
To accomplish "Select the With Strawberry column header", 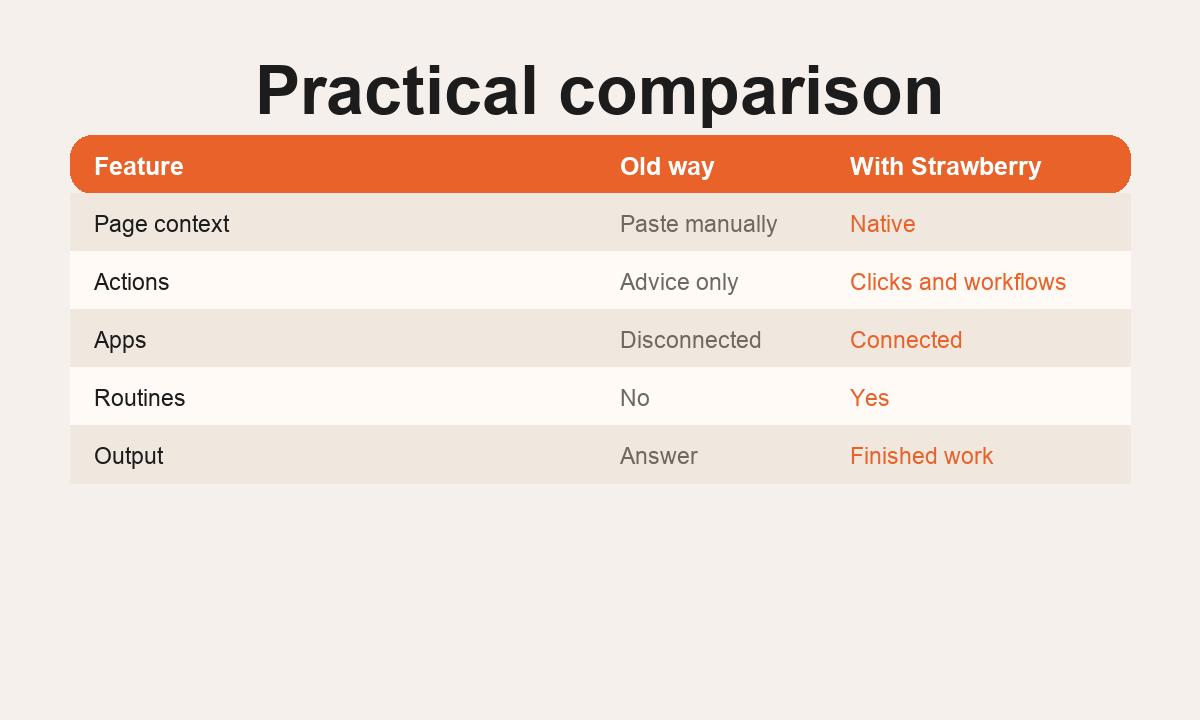I will 945,166.
